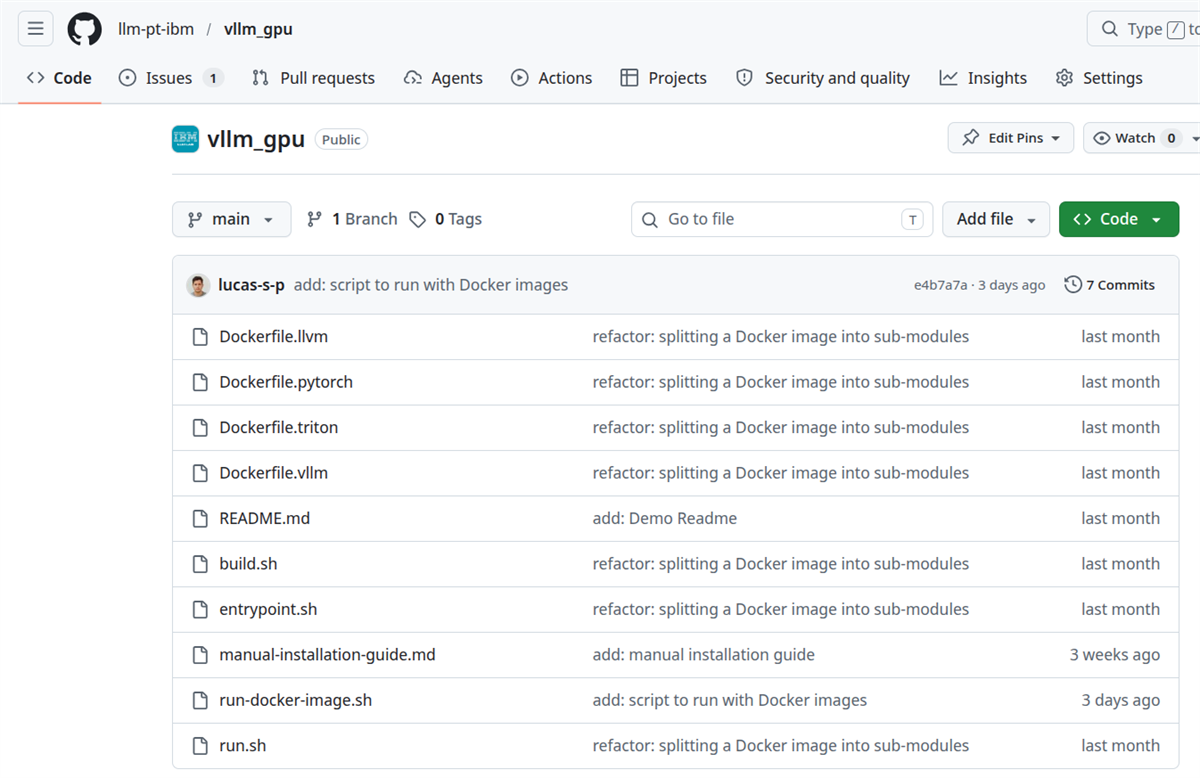Viewport: 1200px width, 778px height.
Task: Click the Public visibility badge
Action: tap(341, 139)
